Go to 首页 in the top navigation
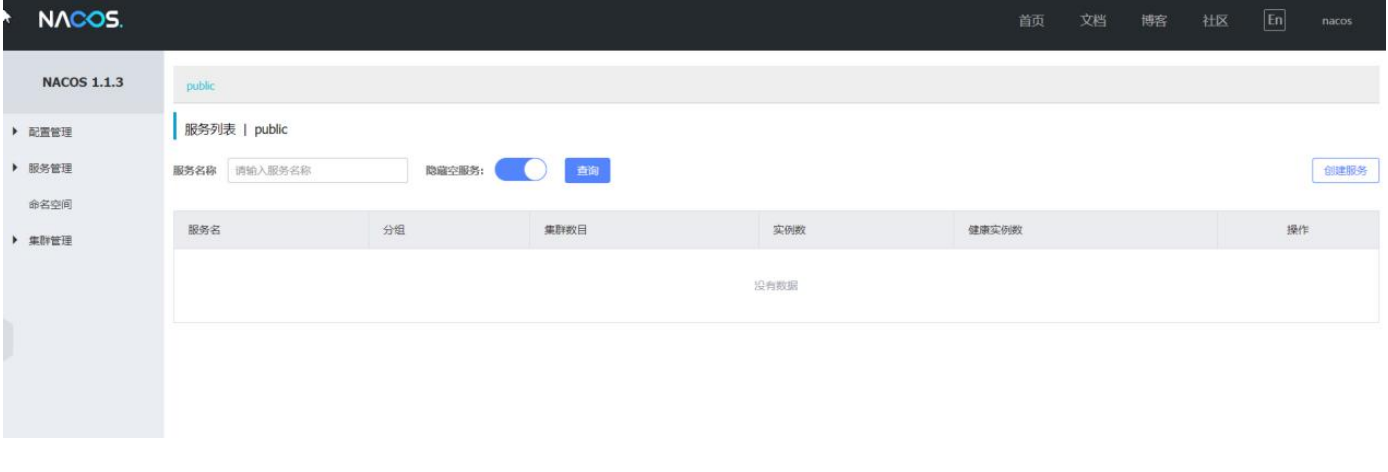 coord(1032,23)
